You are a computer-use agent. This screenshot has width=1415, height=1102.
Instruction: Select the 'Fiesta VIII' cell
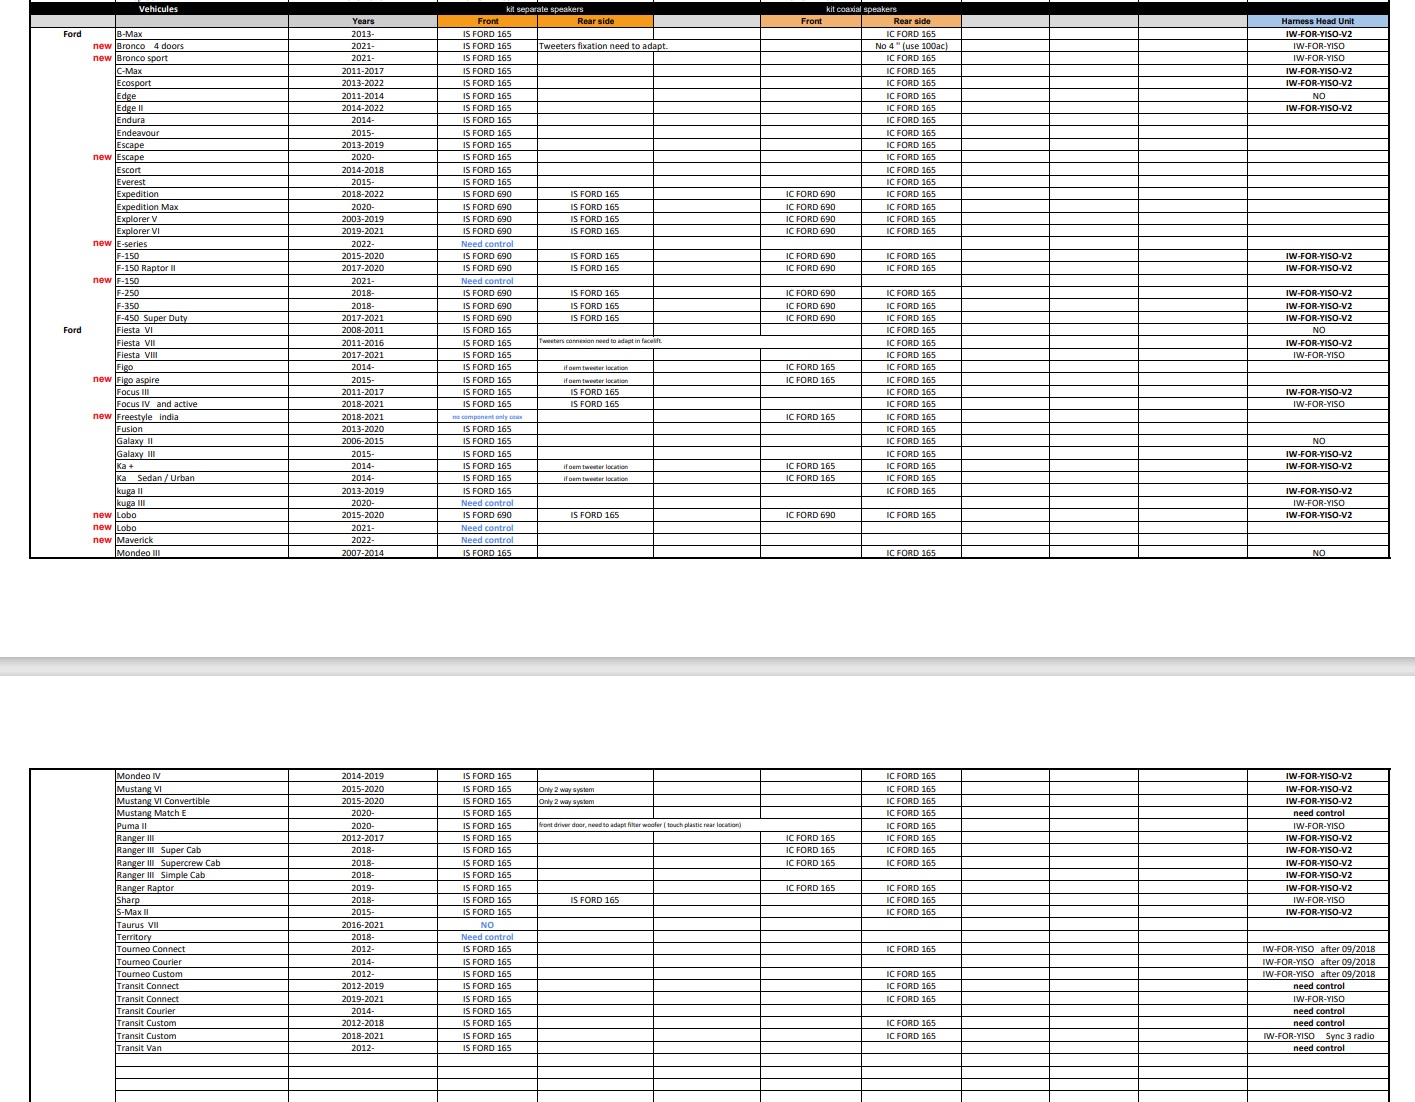coord(202,355)
